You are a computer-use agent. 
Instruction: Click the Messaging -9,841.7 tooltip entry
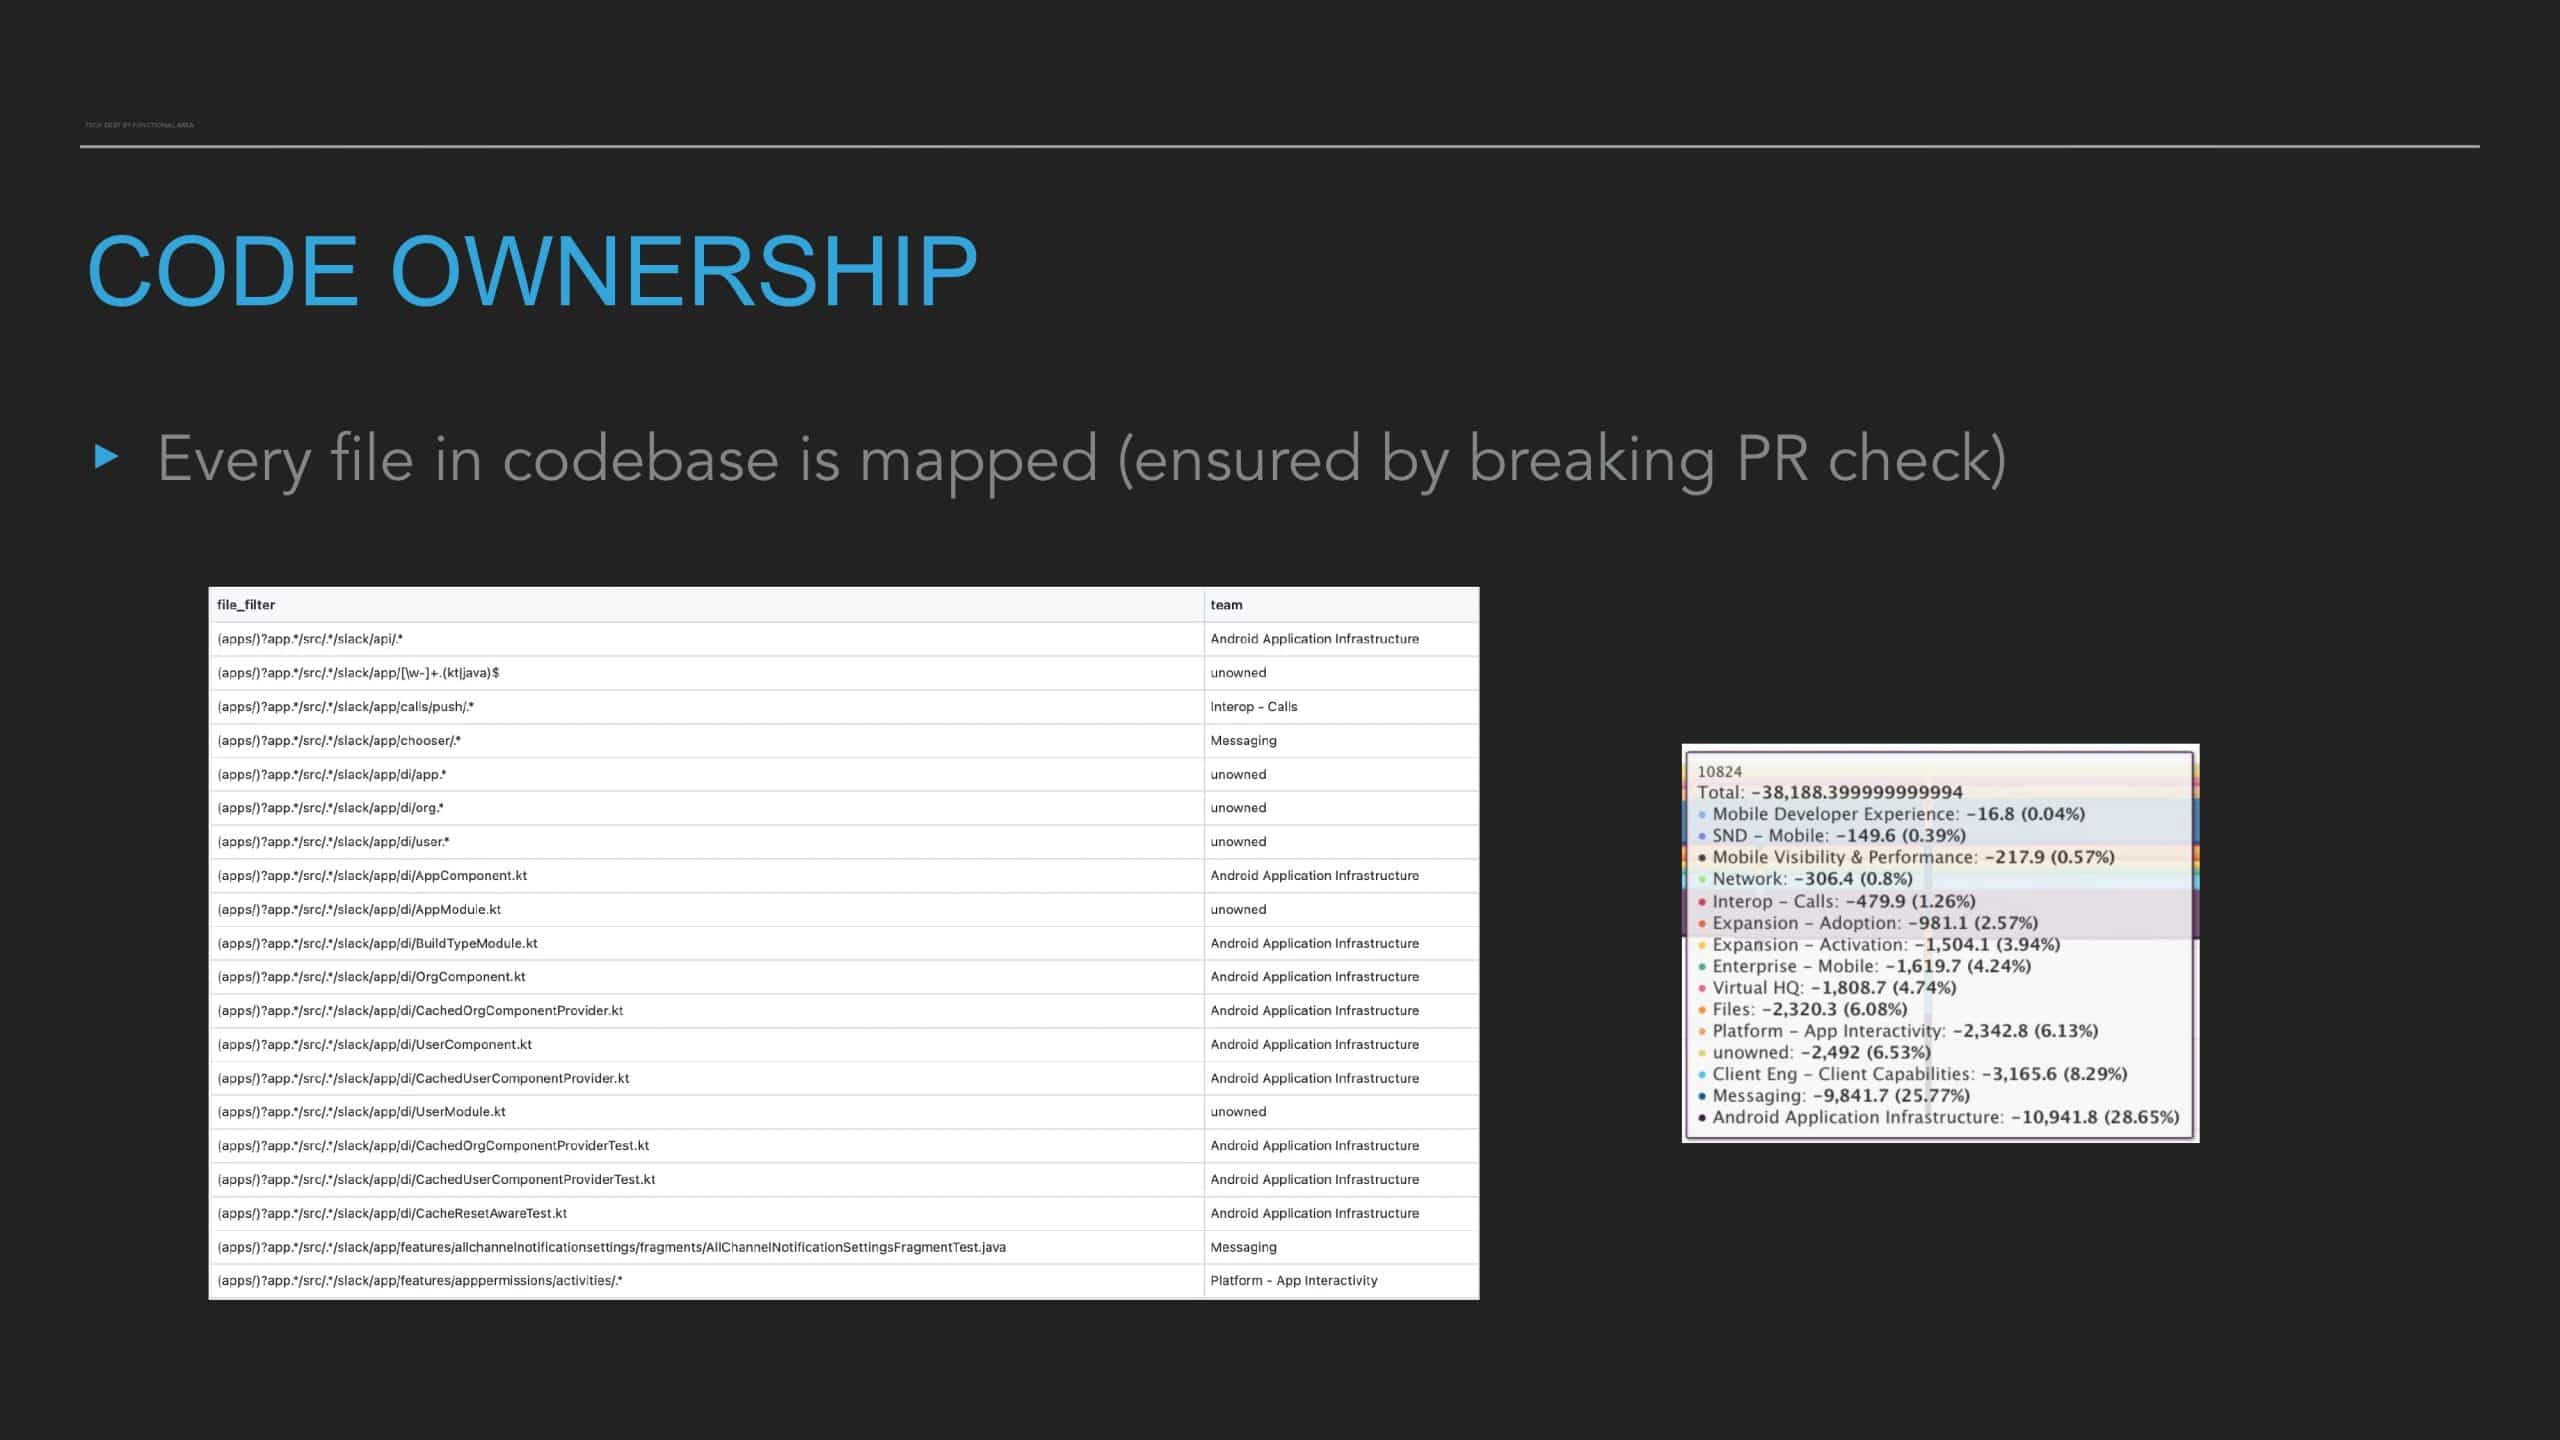(1833, 1096)
